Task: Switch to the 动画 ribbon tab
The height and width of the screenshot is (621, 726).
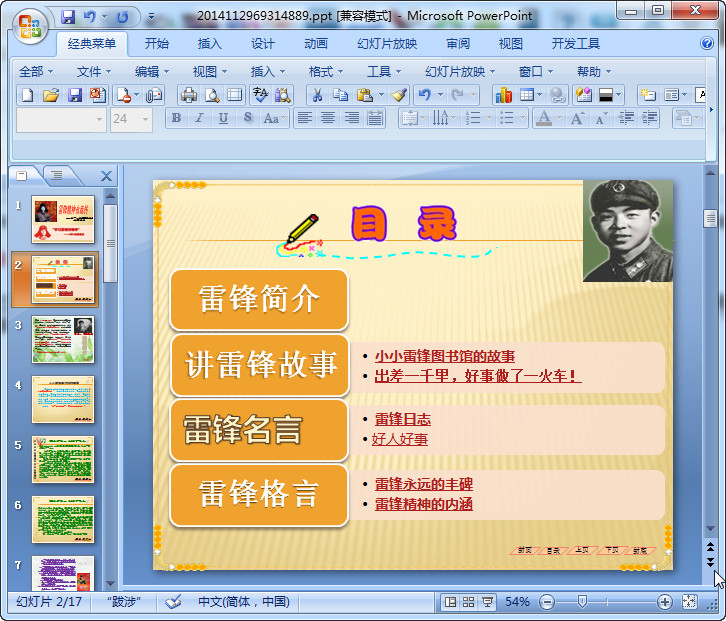Action: 316,44
